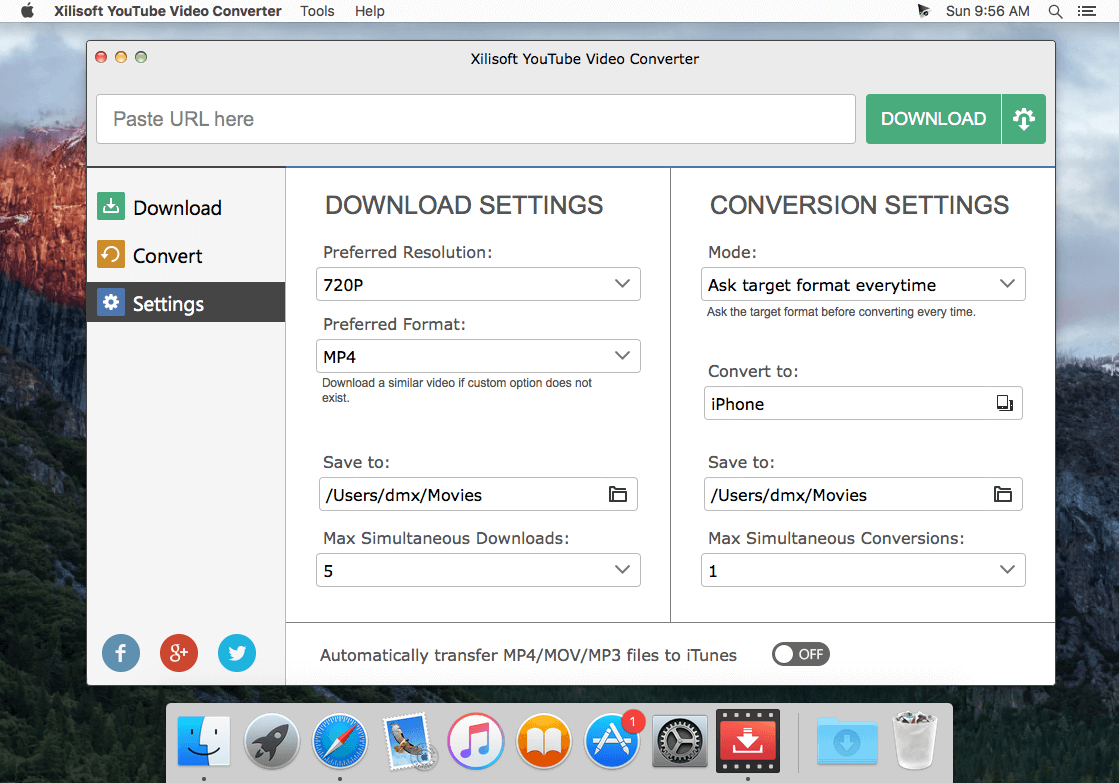This screenshot has width=1119, height=783.
Task: Open the Tools menu
Action: coord(317,11)
